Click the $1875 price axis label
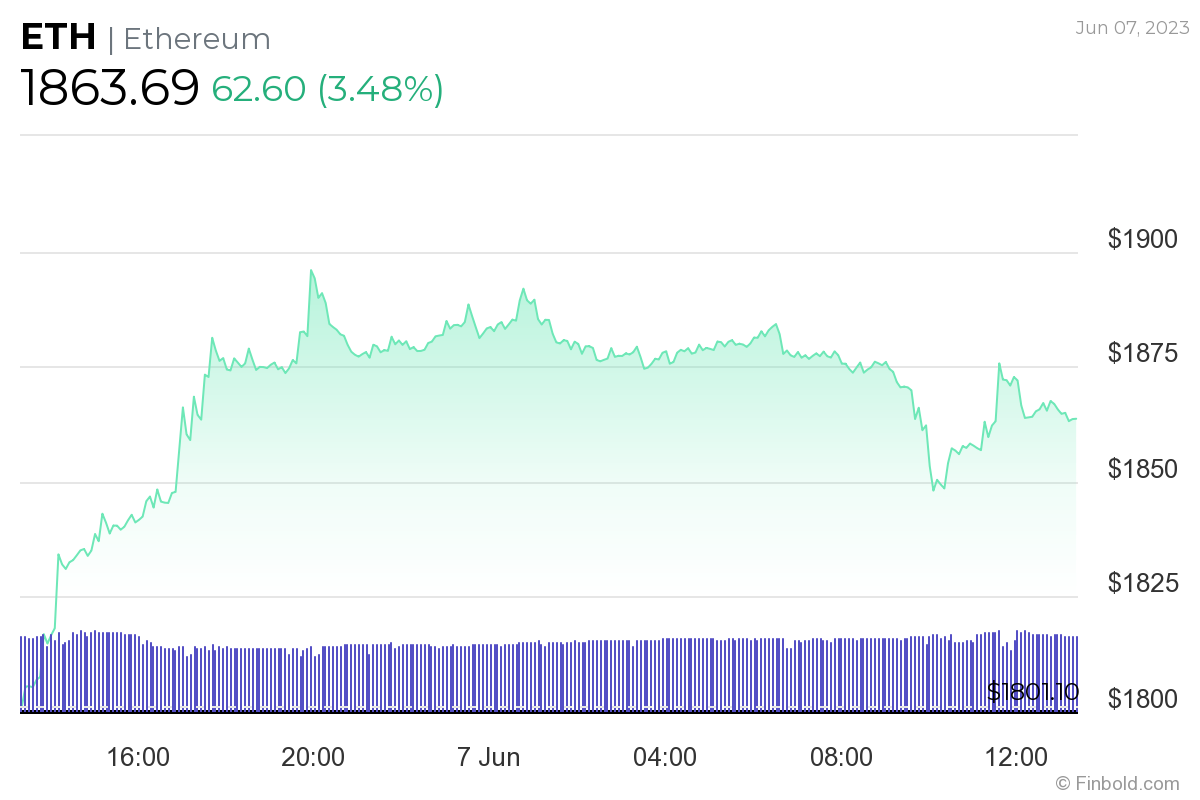This screenshot has height=800, width=1200. [1143, 353]
